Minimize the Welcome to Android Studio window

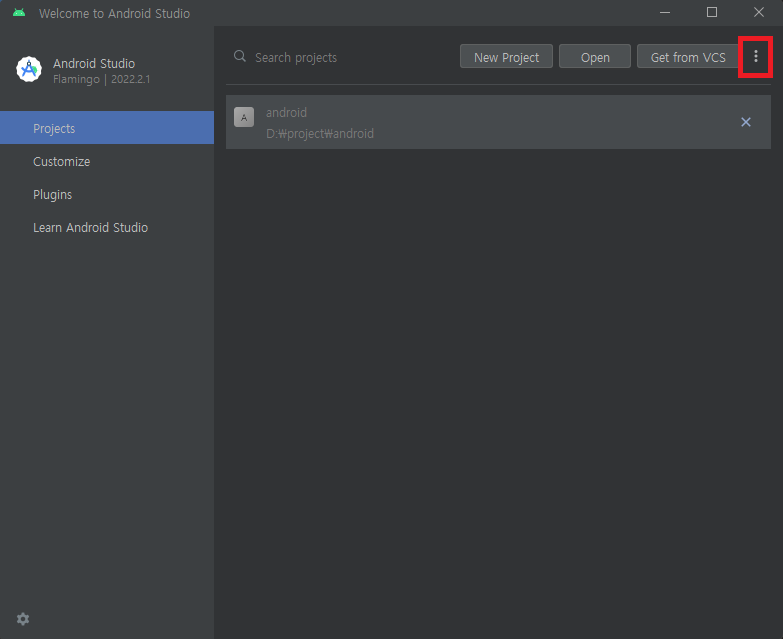pyautogui.click(x=665, y=12)
